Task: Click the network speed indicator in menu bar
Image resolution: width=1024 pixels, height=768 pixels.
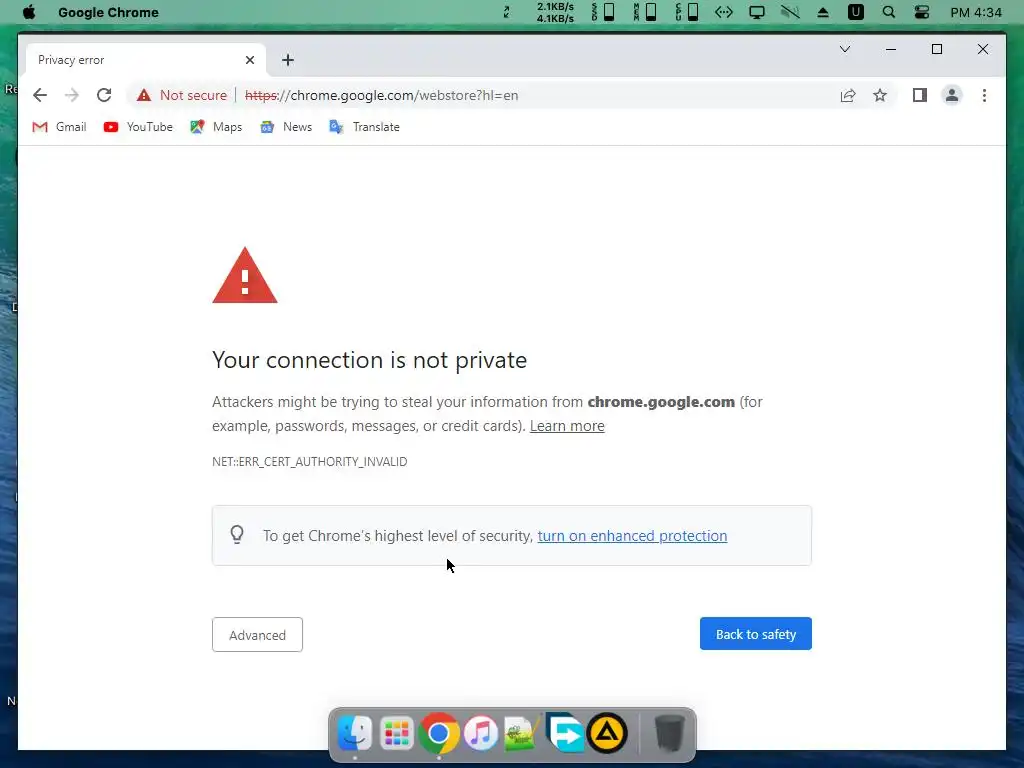Action: (x=555, y=12)
